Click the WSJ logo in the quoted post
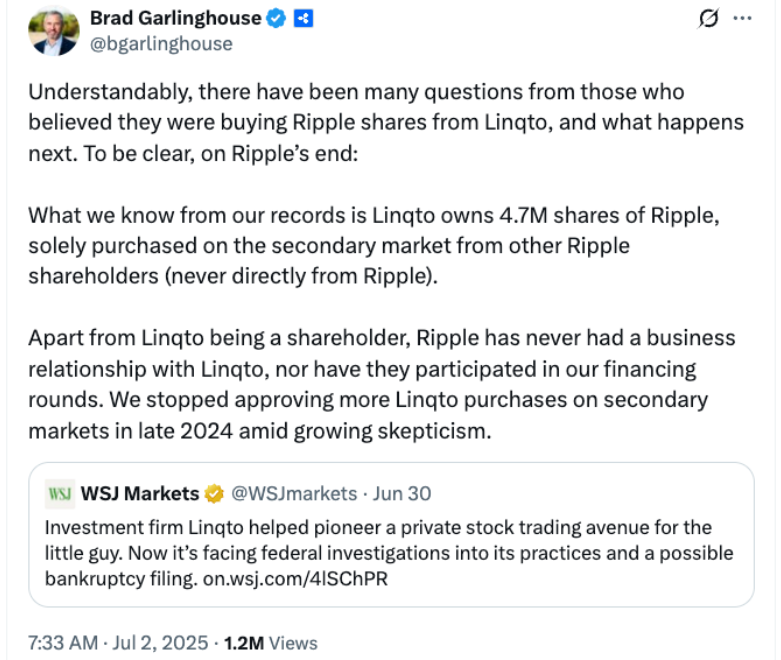This screenshot has width=781, height=660. 60,493
